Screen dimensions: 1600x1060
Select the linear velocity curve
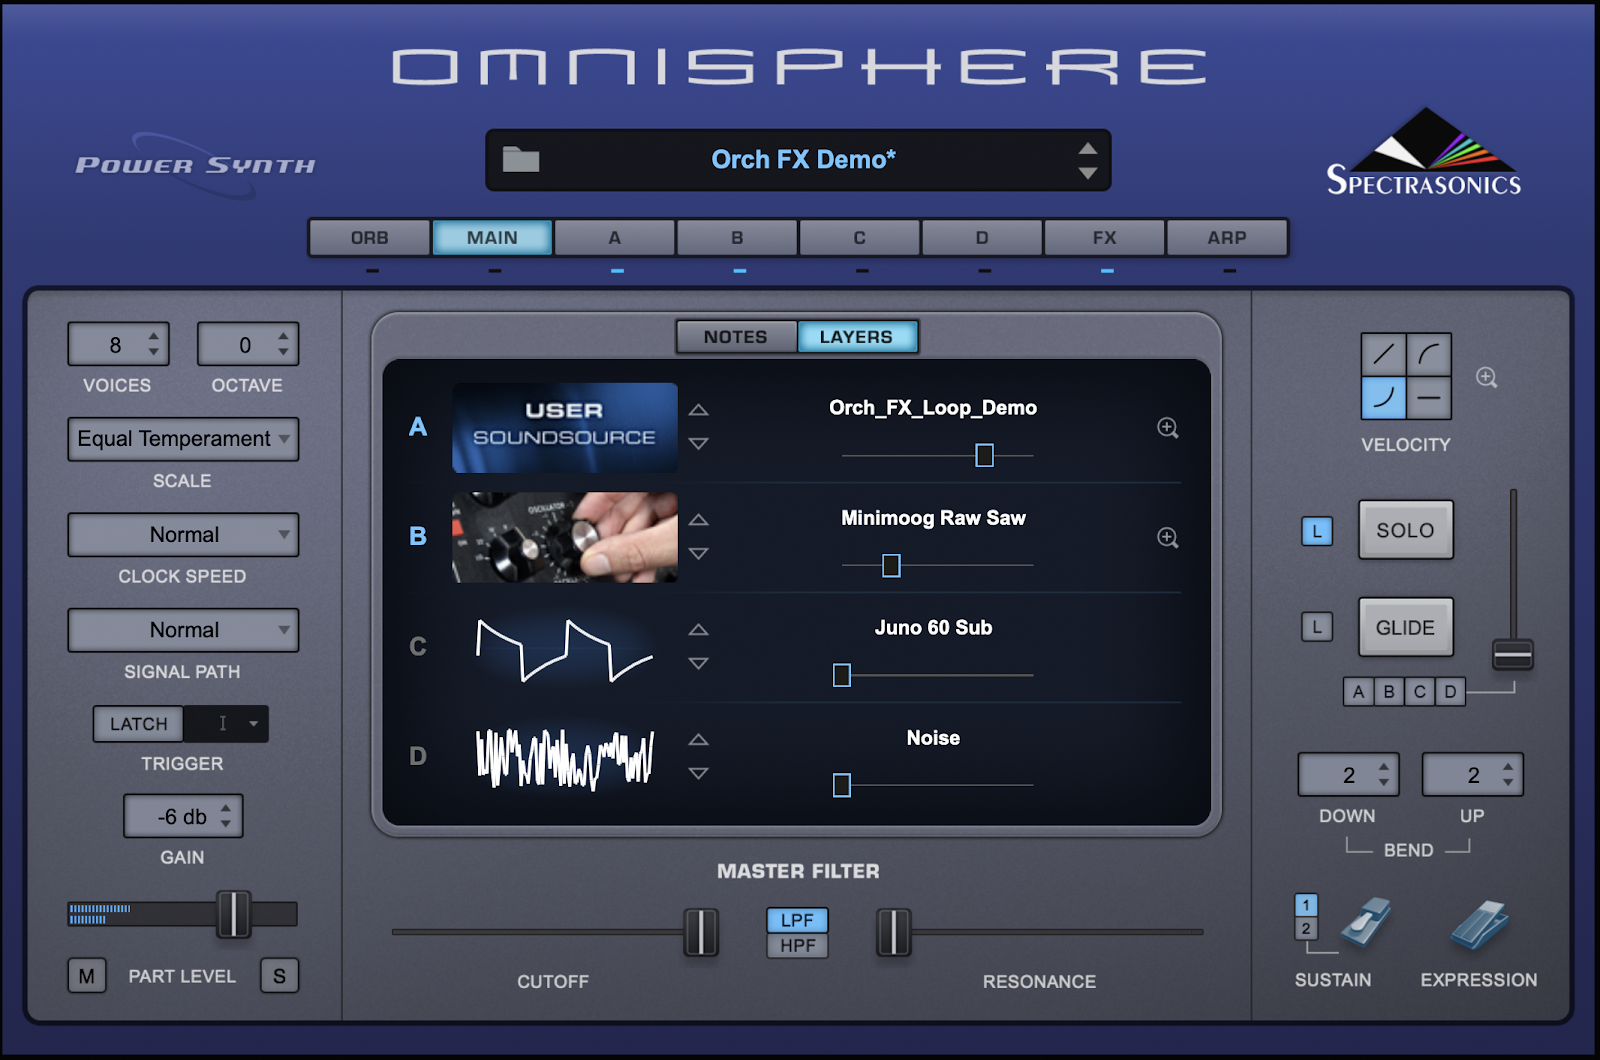pos(1384,354)
